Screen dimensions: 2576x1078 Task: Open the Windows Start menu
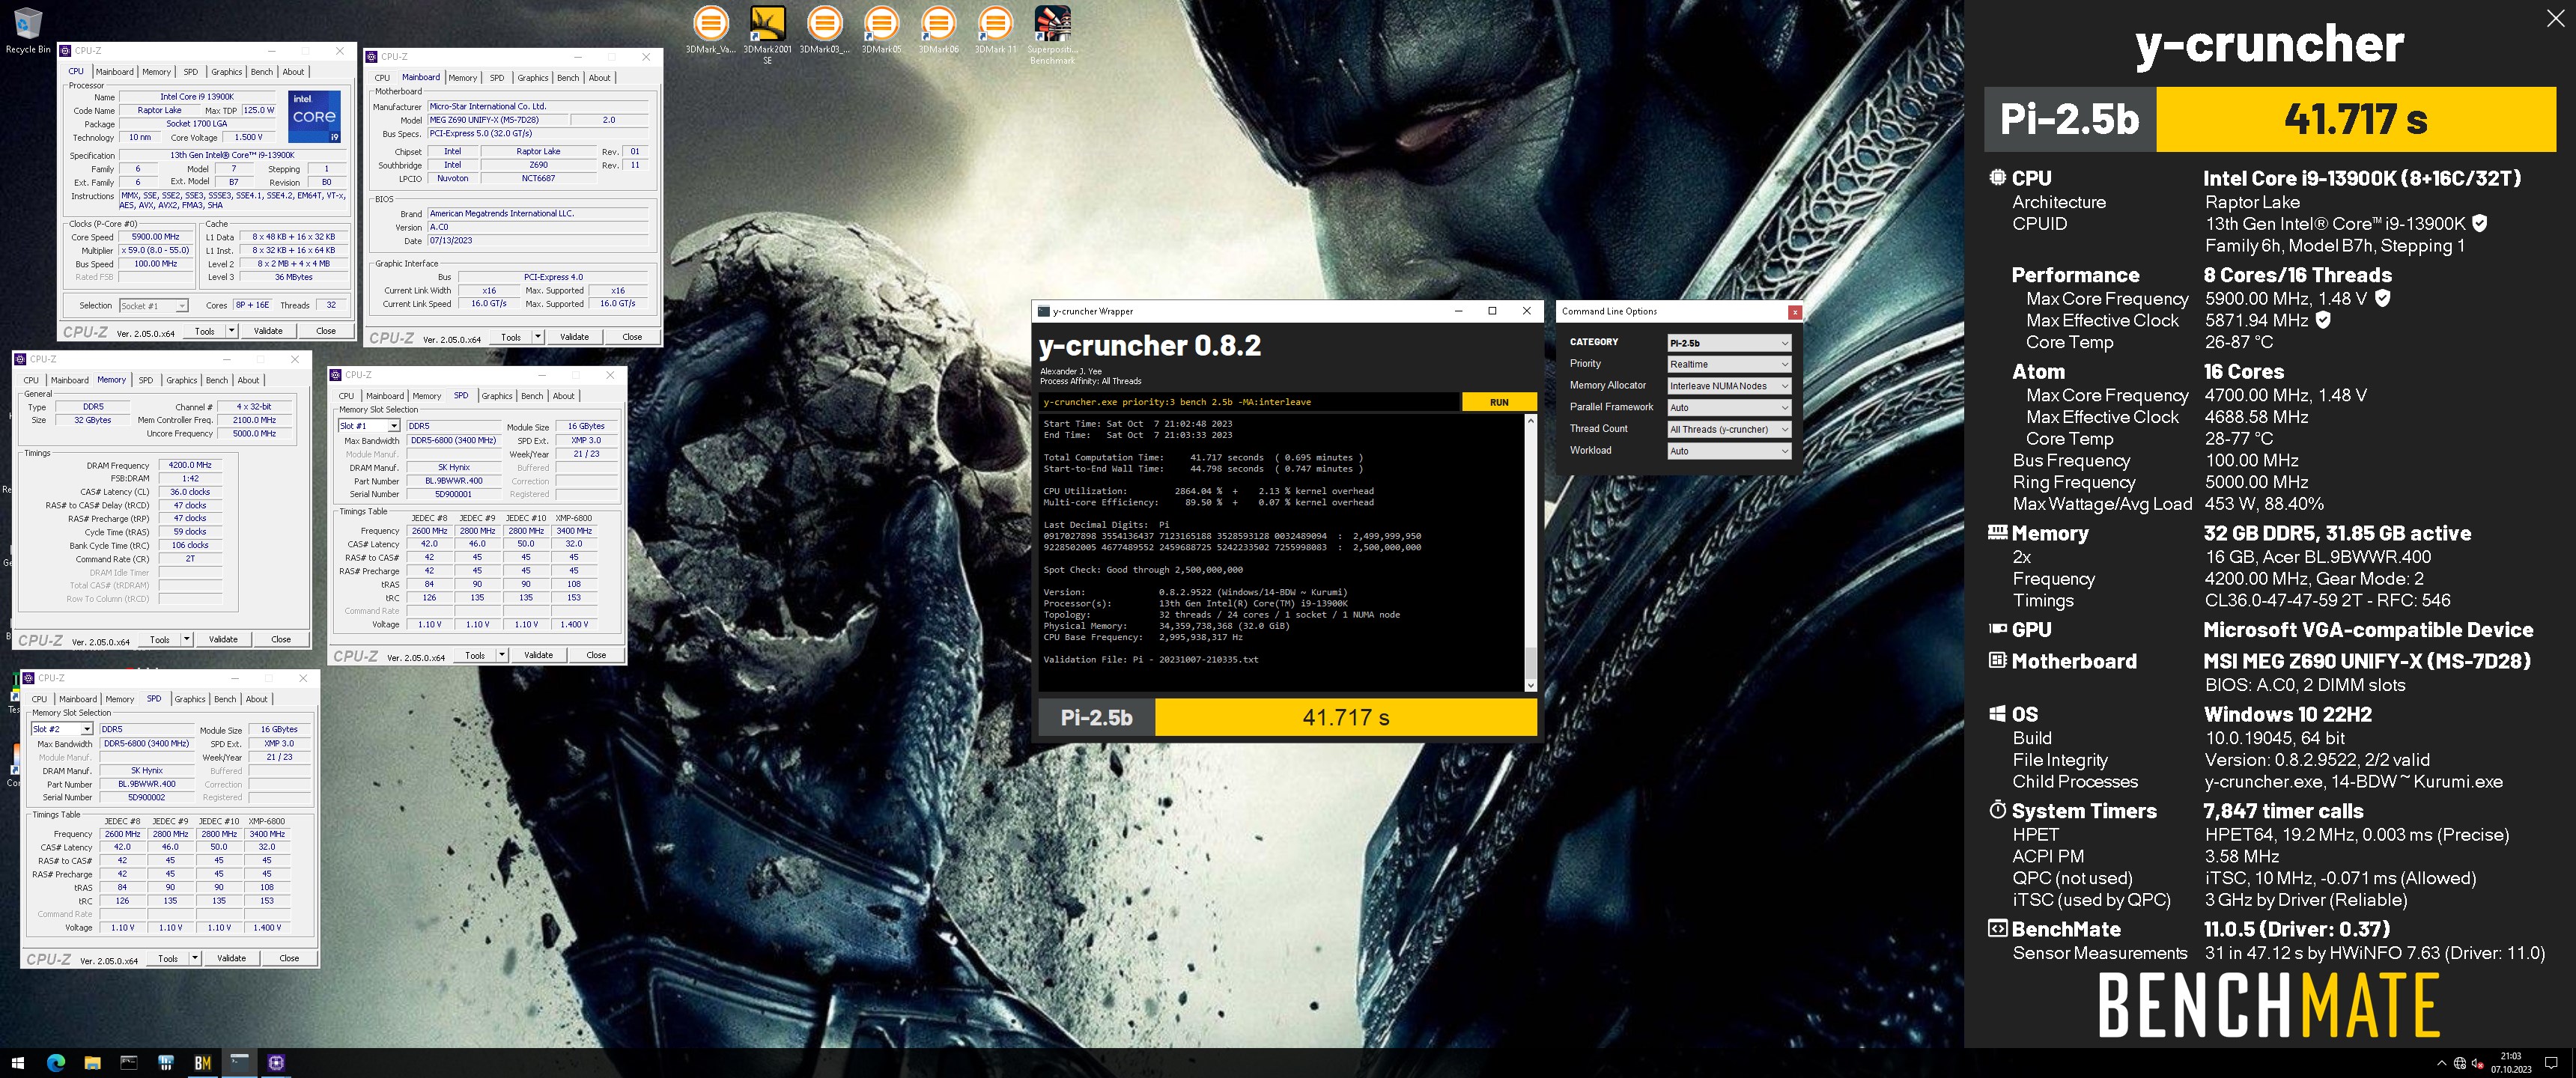17,1062
